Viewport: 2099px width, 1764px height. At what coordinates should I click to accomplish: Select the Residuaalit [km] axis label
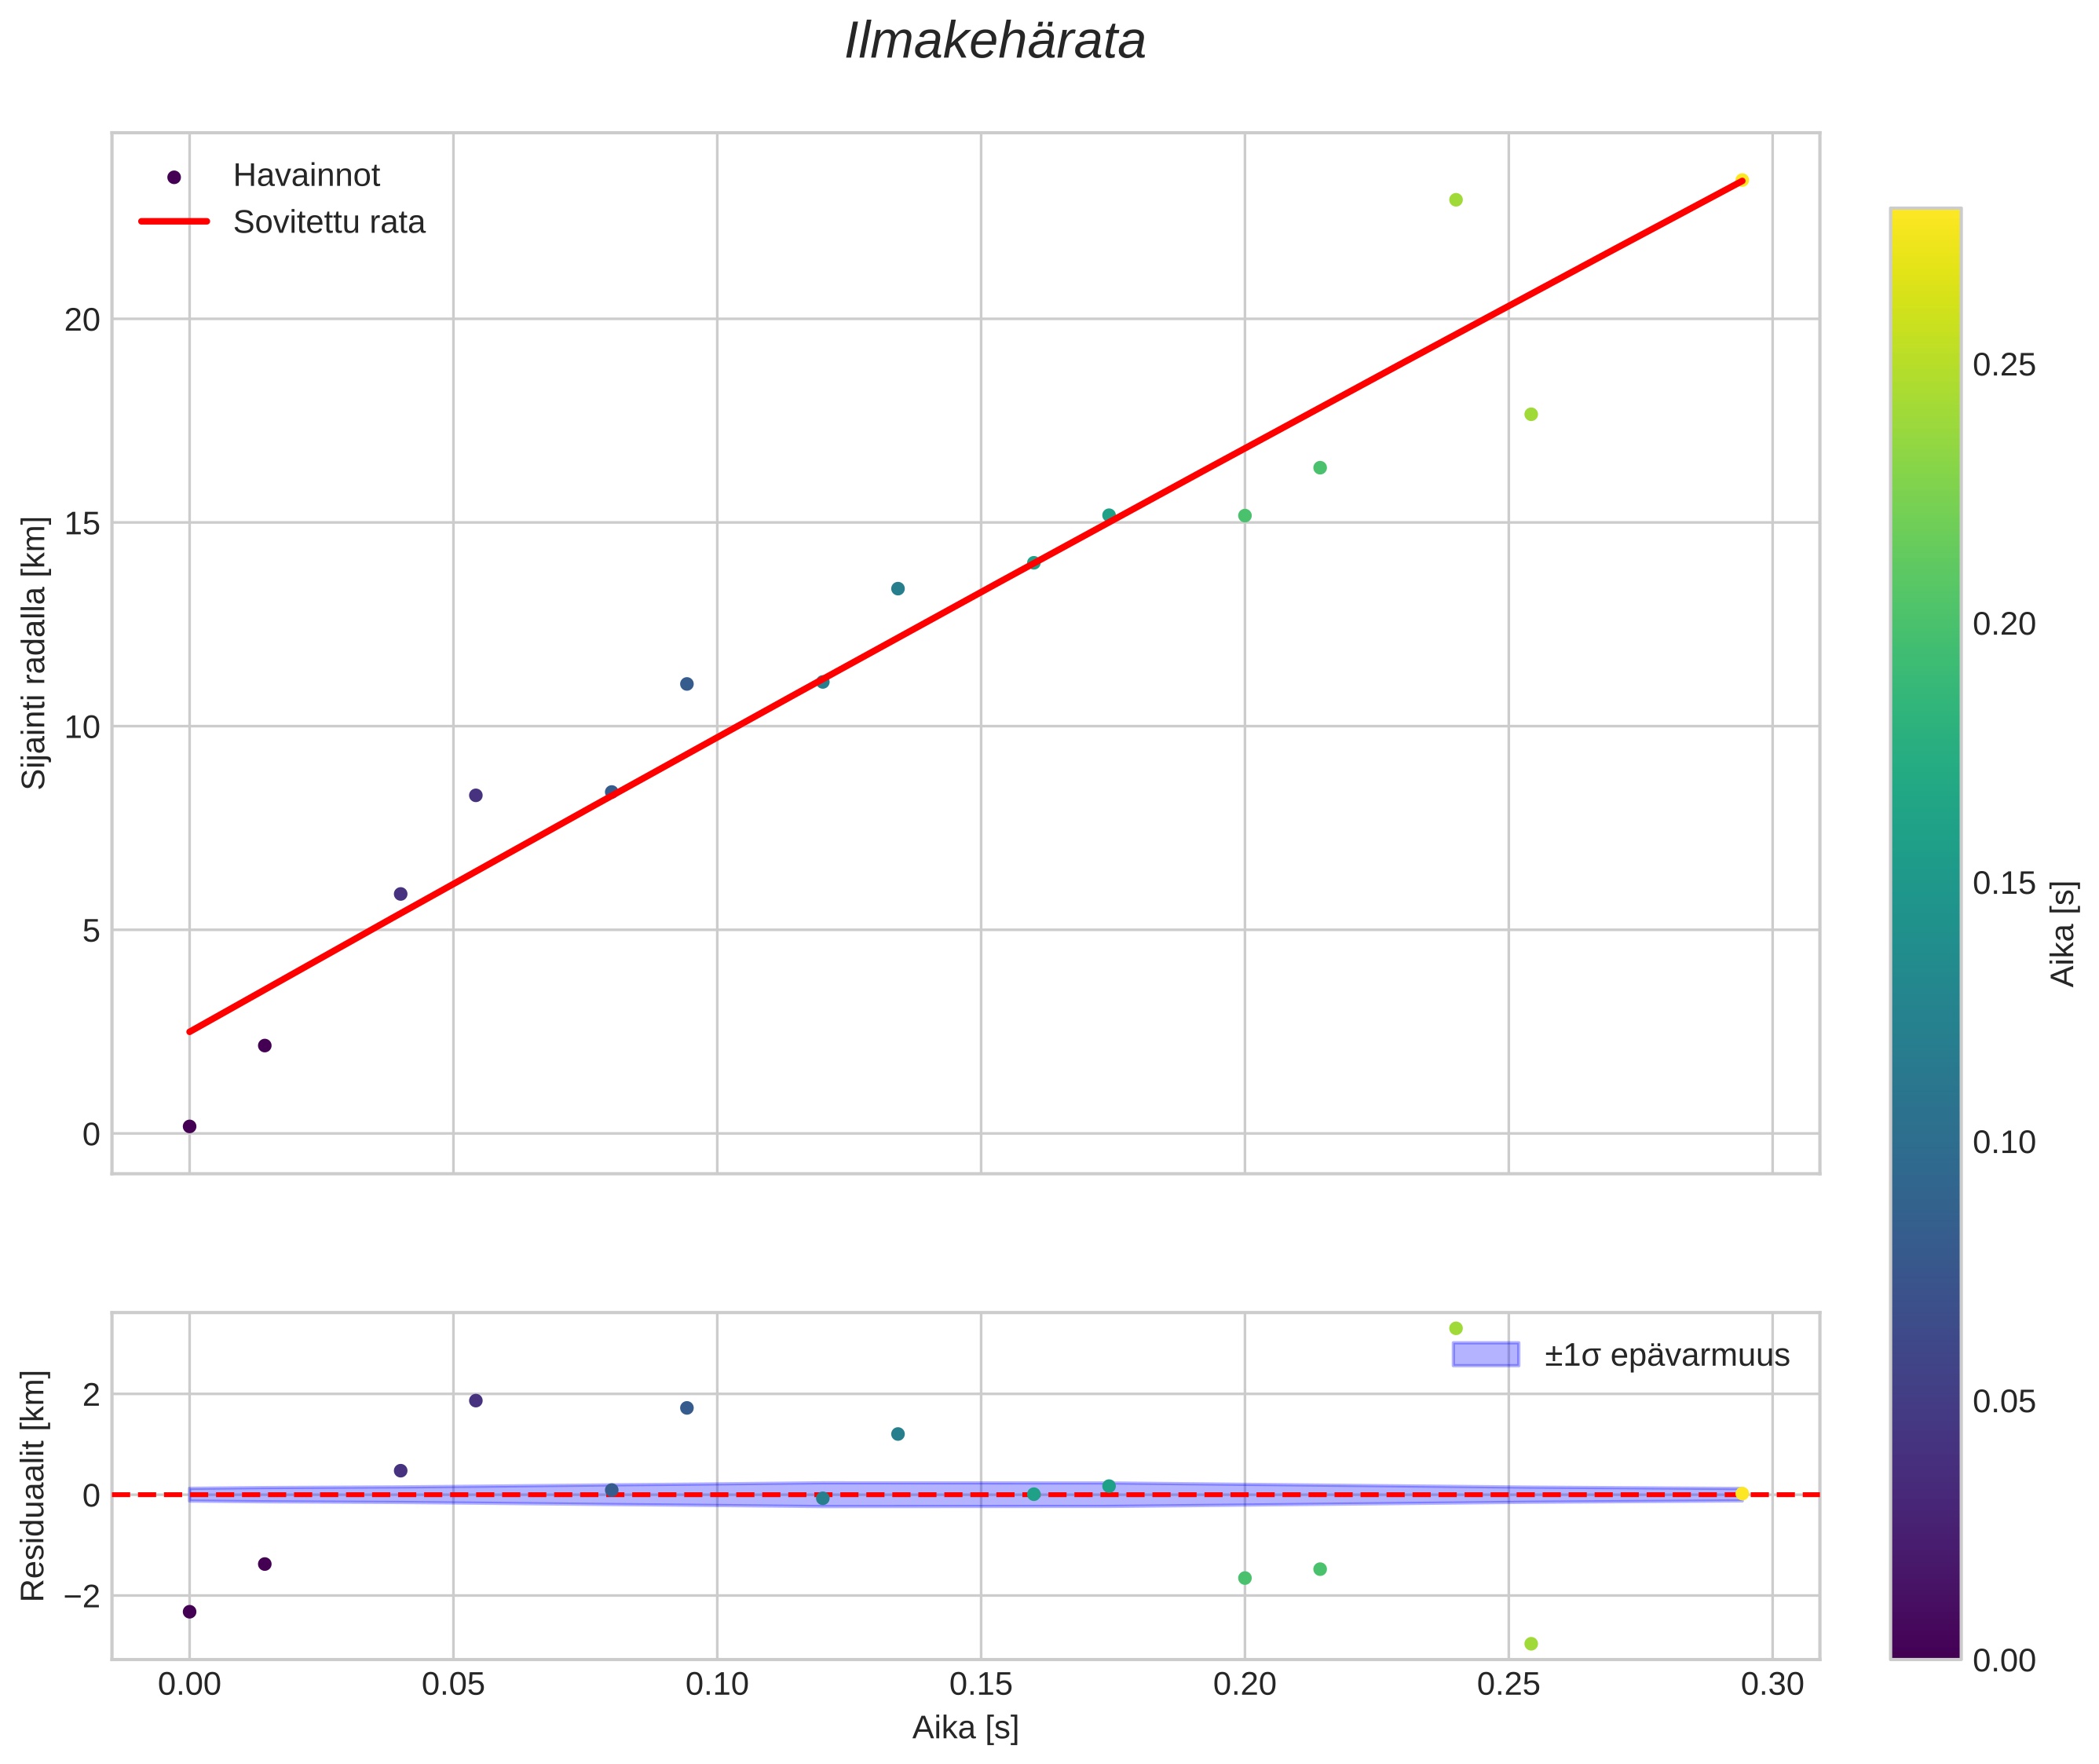(x=34, y=1486)
